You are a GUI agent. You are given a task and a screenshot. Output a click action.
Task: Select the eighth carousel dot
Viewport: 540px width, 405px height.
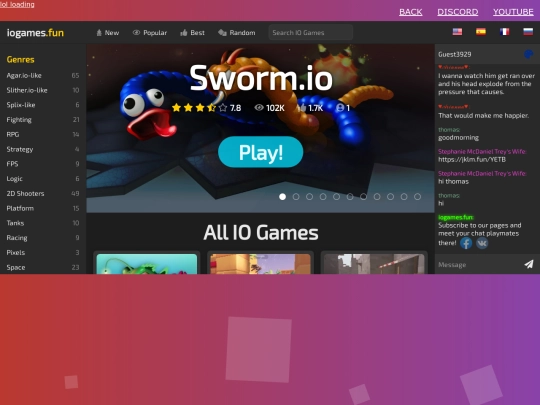[377, 197]
